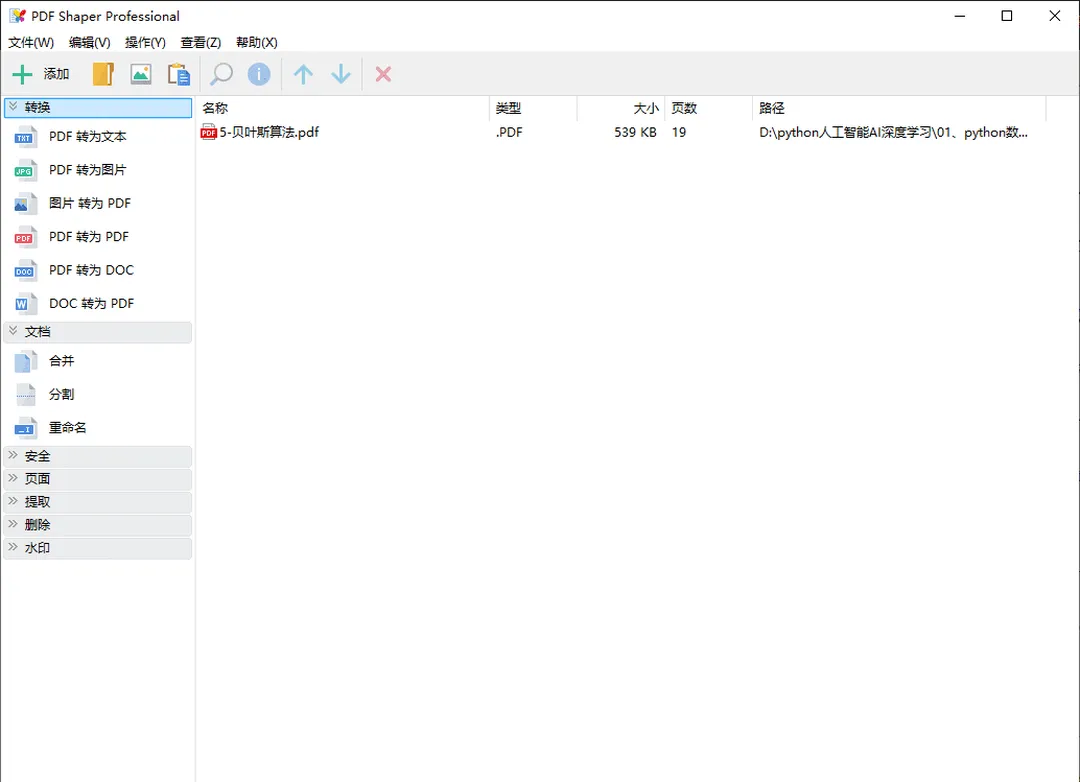Screen dimensions: 1080x782
Task: Collapse the 文档 section
Action: coord(98,332)
